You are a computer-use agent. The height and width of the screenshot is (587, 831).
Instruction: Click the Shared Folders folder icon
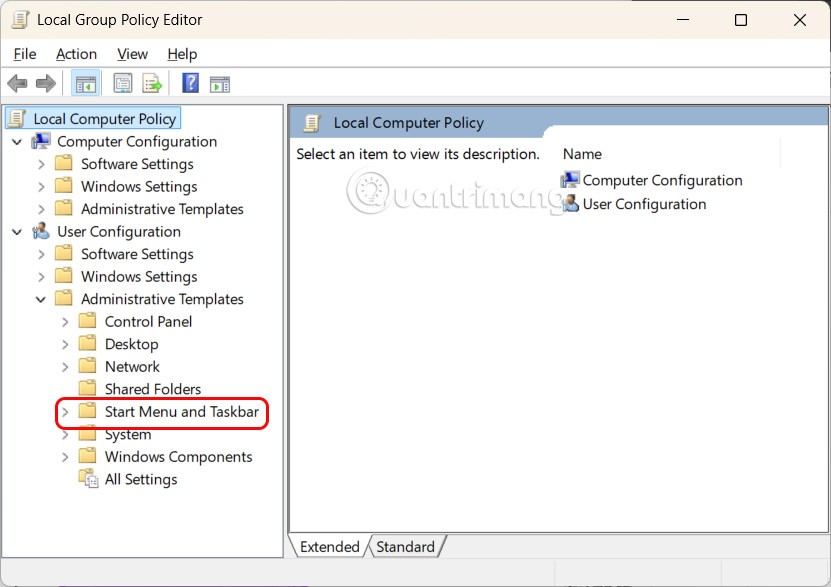click(x=87, y=388)
